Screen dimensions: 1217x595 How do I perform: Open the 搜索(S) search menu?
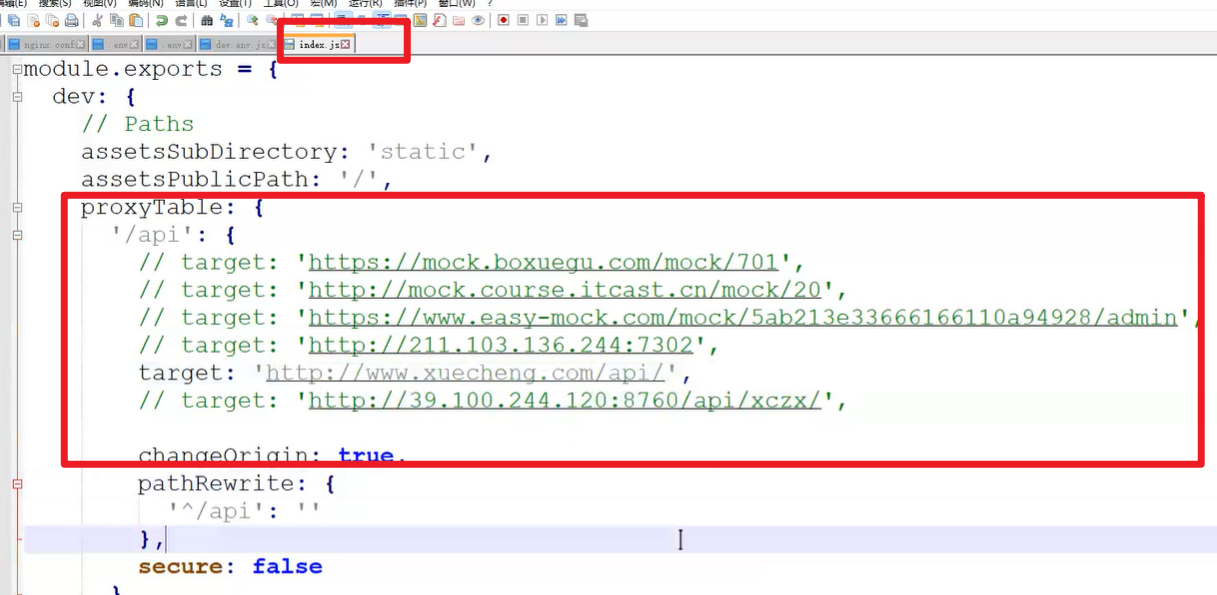pos(56,4)
